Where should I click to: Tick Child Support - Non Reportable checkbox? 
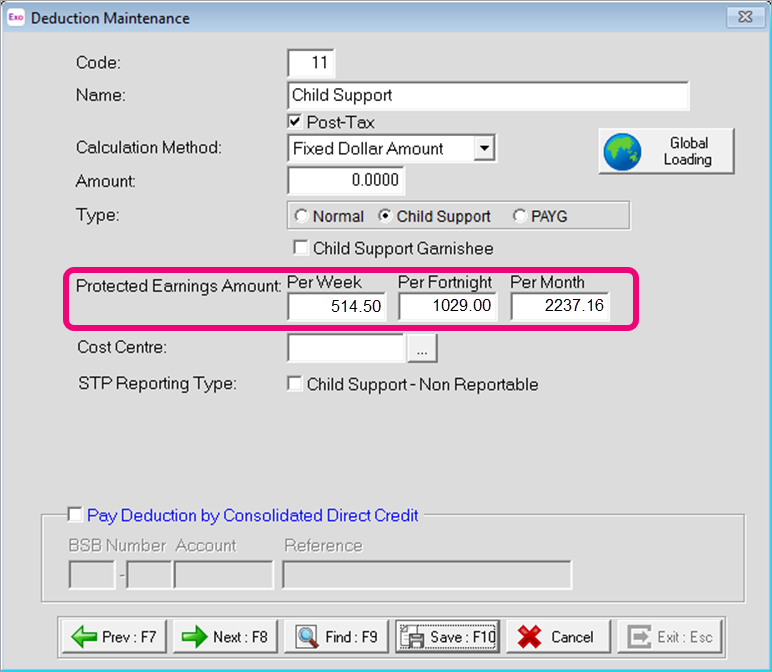[x=295, y=384]
